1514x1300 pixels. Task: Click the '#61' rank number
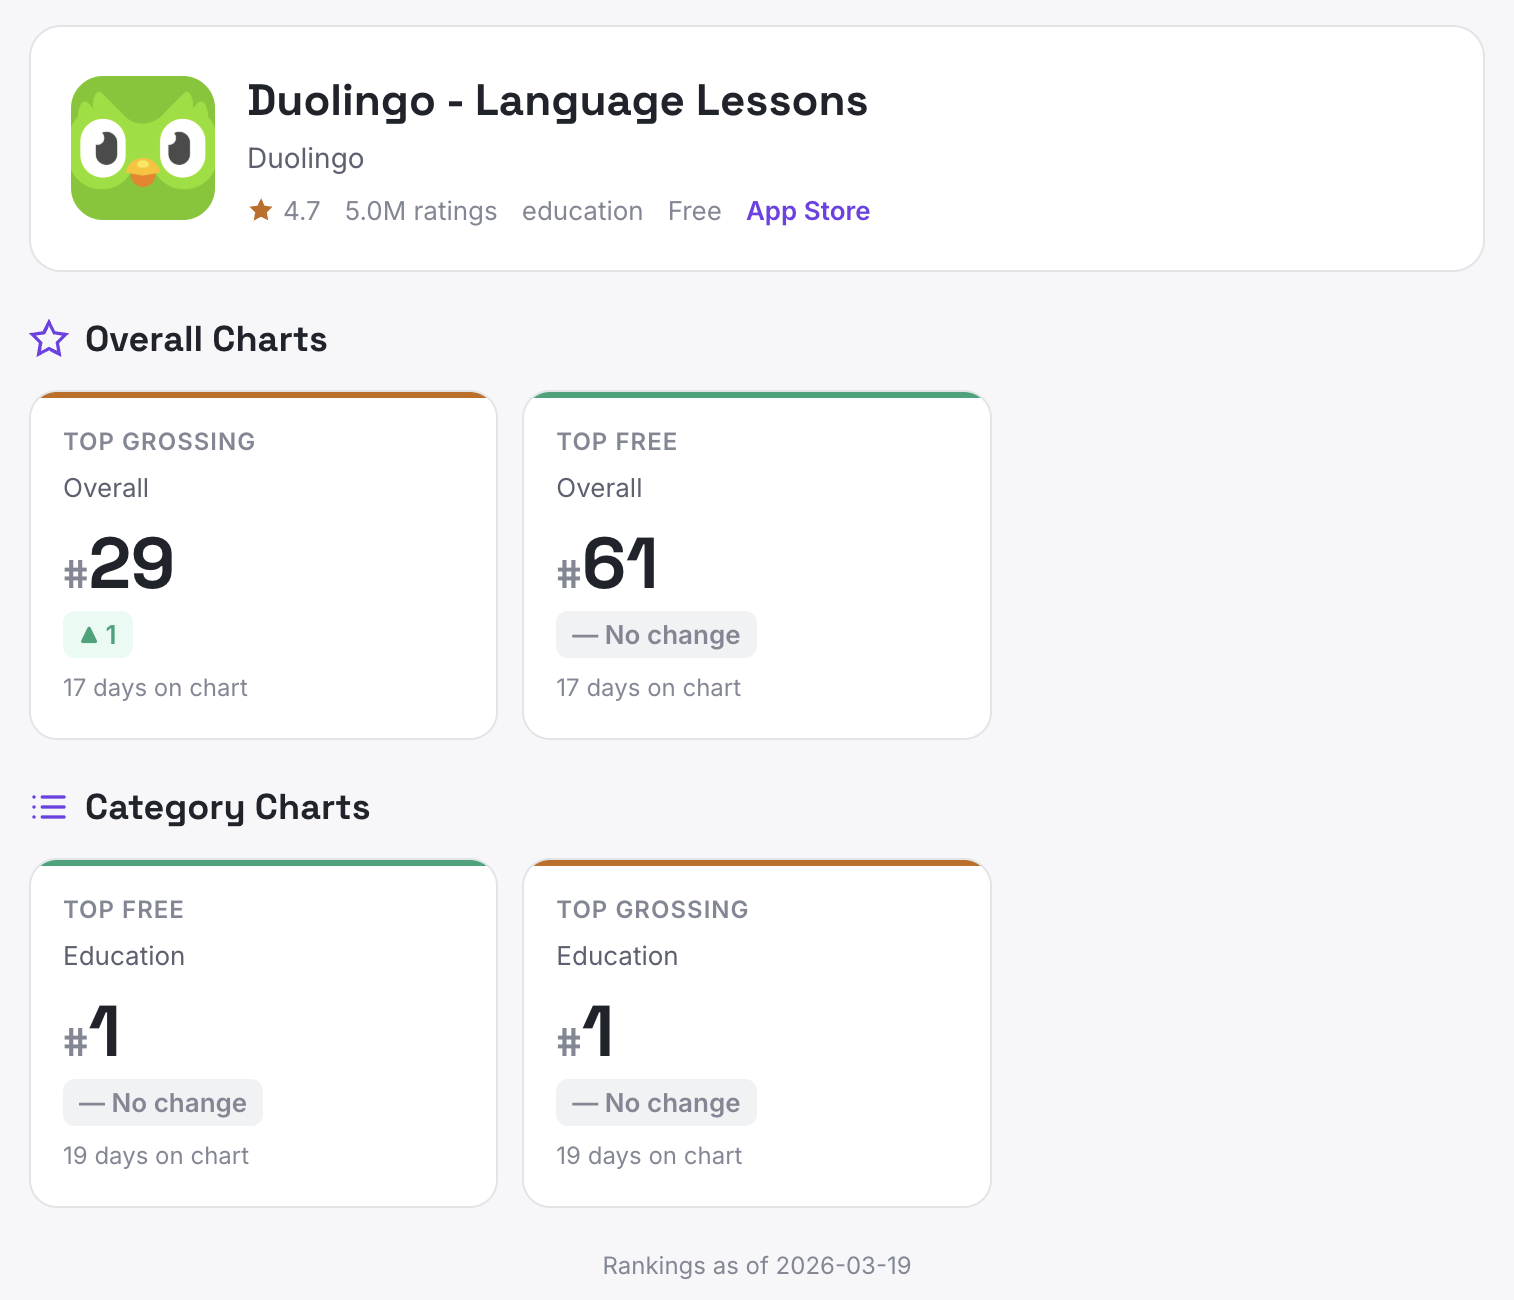(x=608, y=565)
